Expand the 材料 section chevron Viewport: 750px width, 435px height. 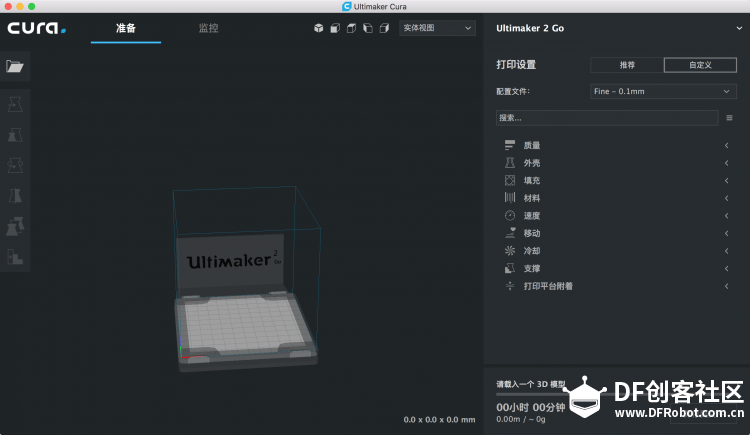(x=726, y=198)
